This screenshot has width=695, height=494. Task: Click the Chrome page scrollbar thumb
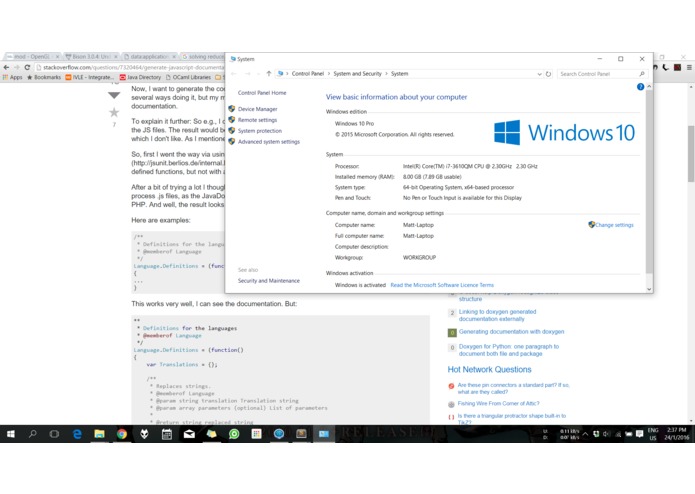point(691,154)
